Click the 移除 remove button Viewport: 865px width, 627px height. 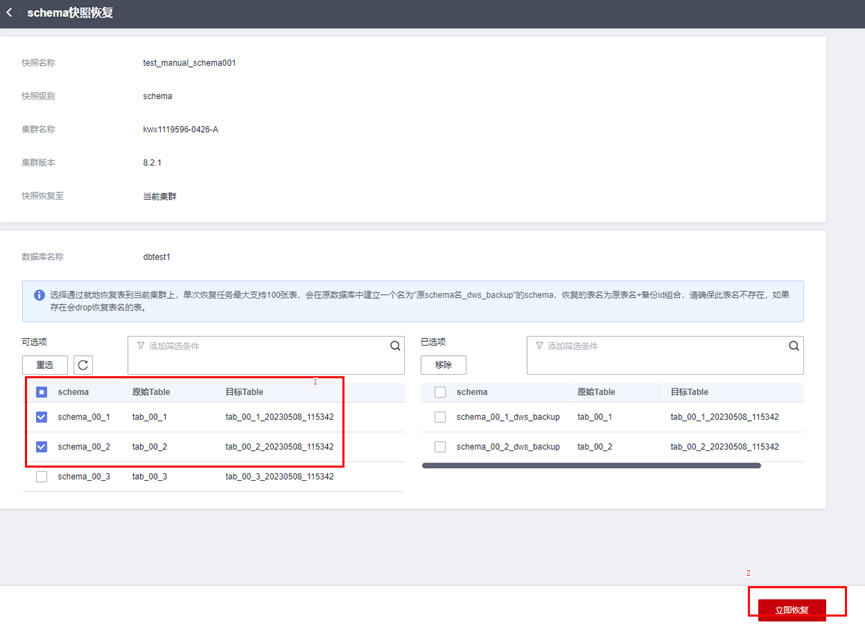click(x=443, y=365)
